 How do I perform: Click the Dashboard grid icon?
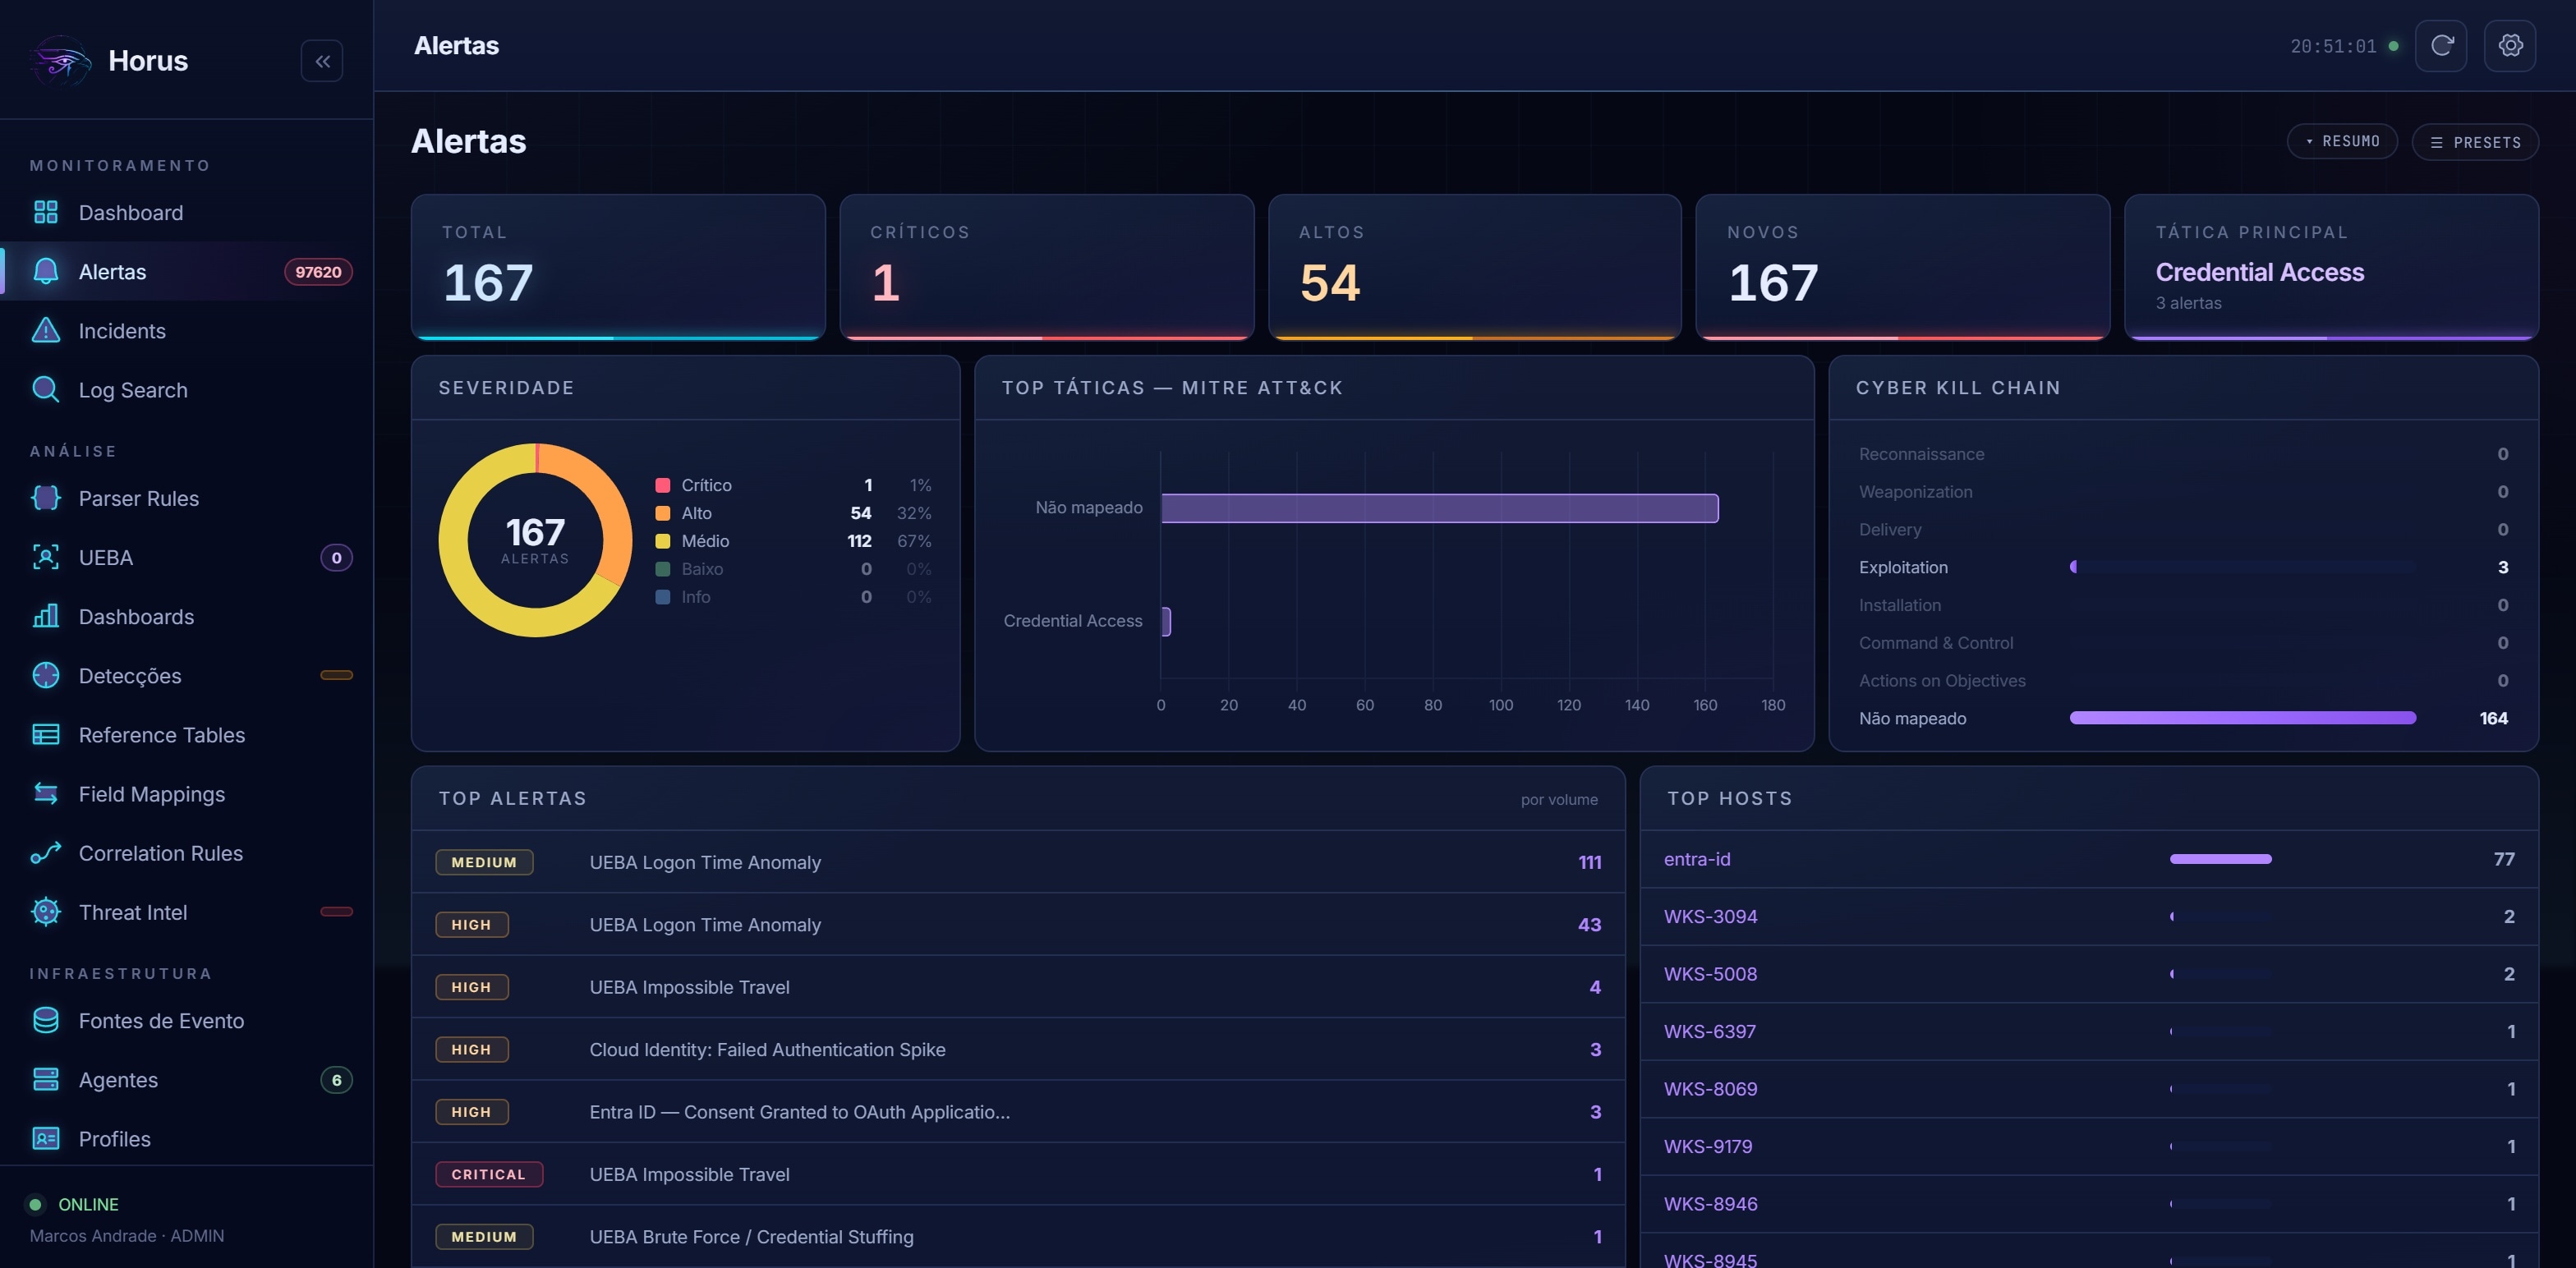(46, 212)
